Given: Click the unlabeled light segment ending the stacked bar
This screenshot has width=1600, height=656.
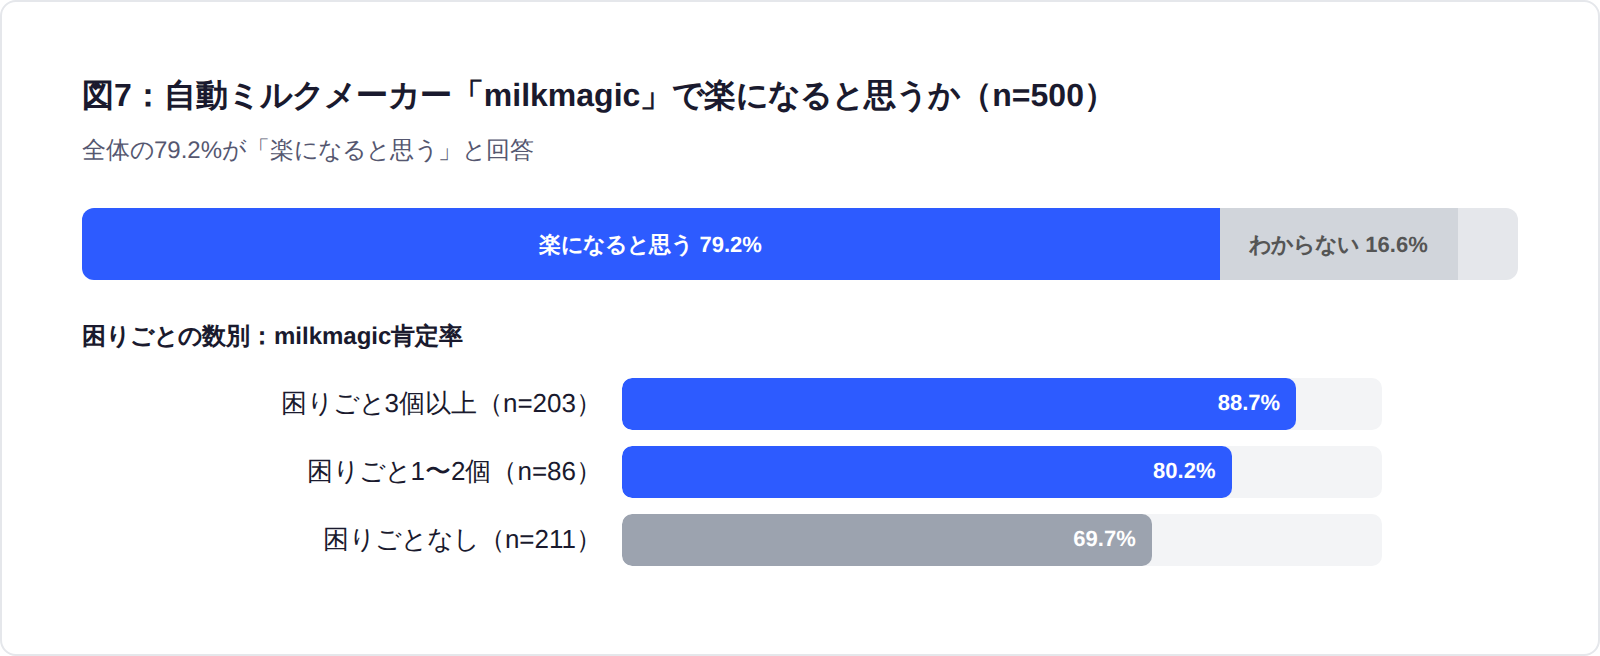Looking at the screenshot, I should click(1487, 244).
